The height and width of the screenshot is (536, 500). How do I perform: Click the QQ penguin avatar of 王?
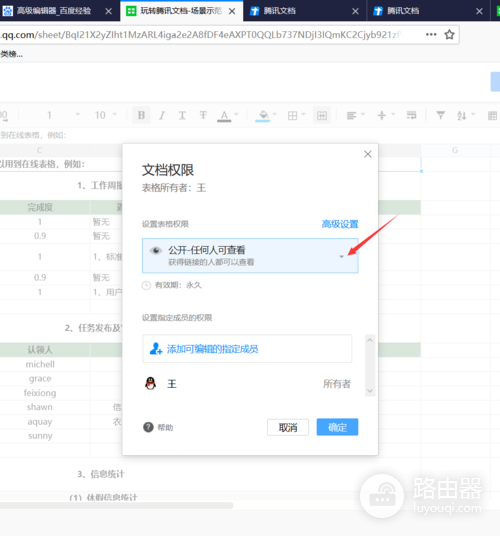[x=150, y=384]
